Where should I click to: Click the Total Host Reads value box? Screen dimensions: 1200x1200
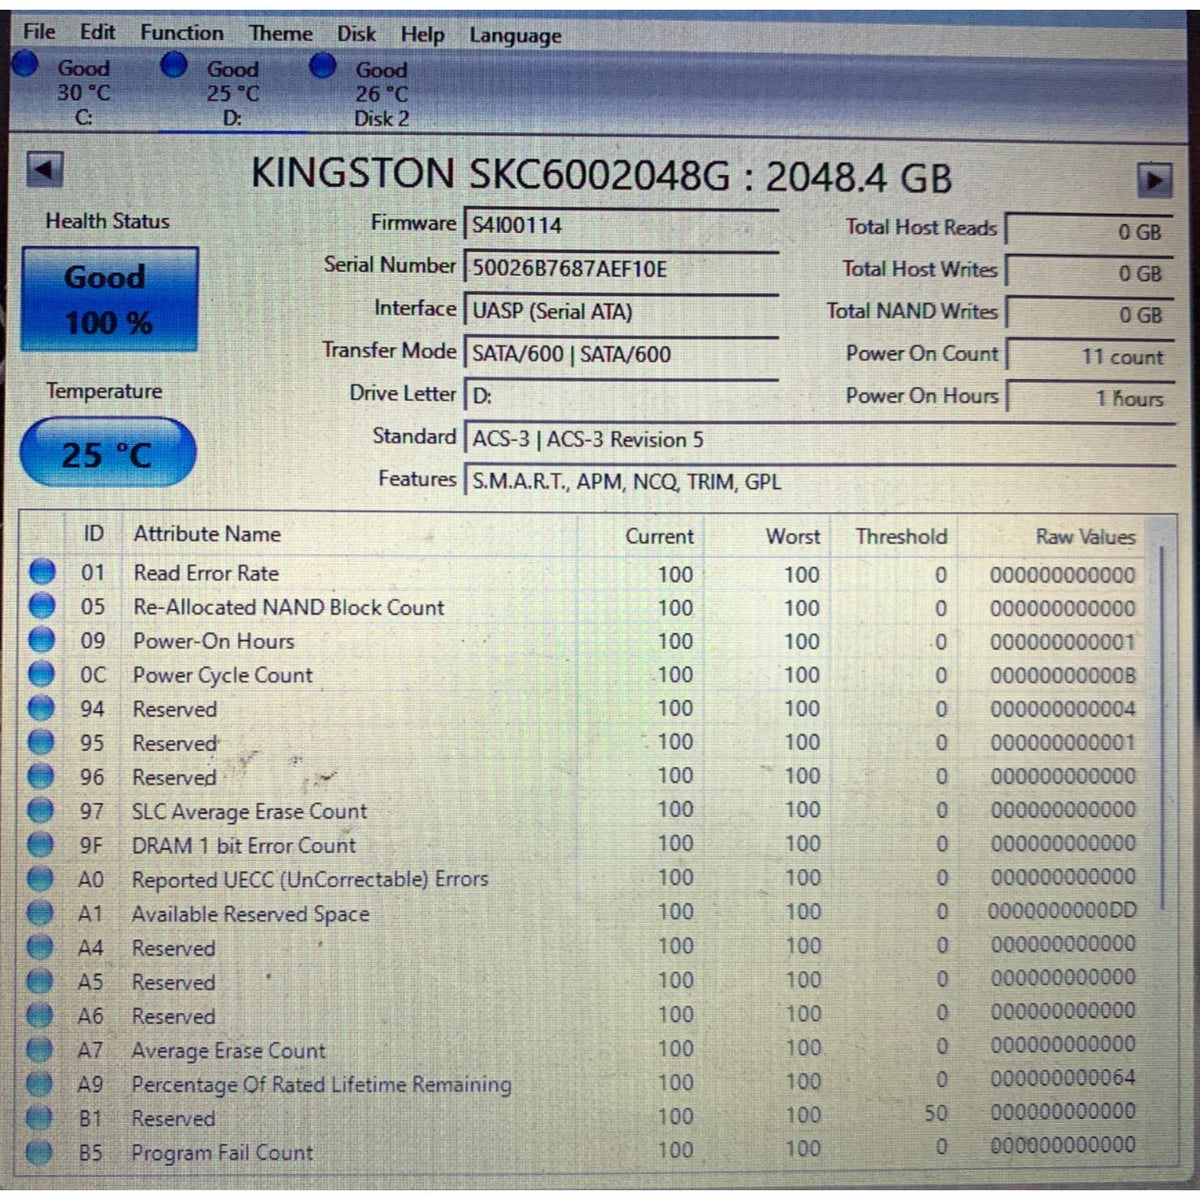[x=1088, y=231]
